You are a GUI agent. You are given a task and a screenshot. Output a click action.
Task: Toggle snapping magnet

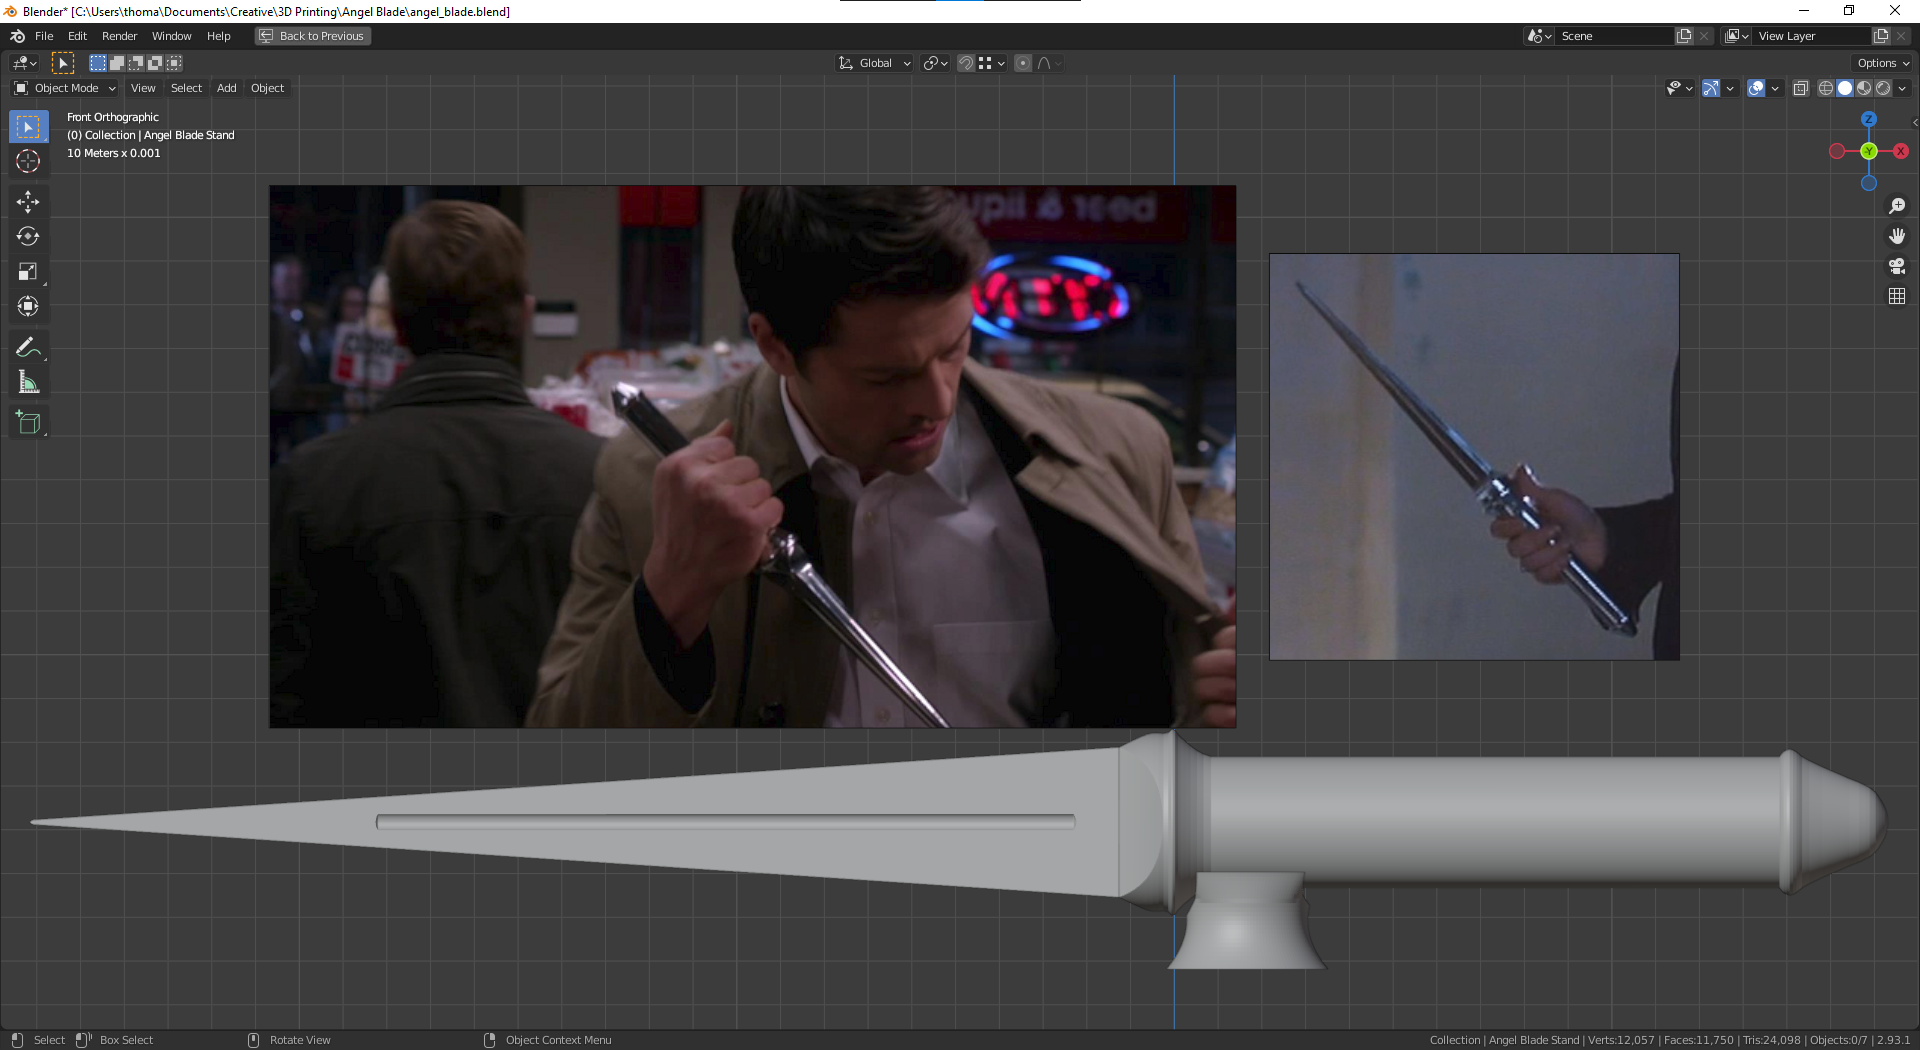(x=966, y=63)
